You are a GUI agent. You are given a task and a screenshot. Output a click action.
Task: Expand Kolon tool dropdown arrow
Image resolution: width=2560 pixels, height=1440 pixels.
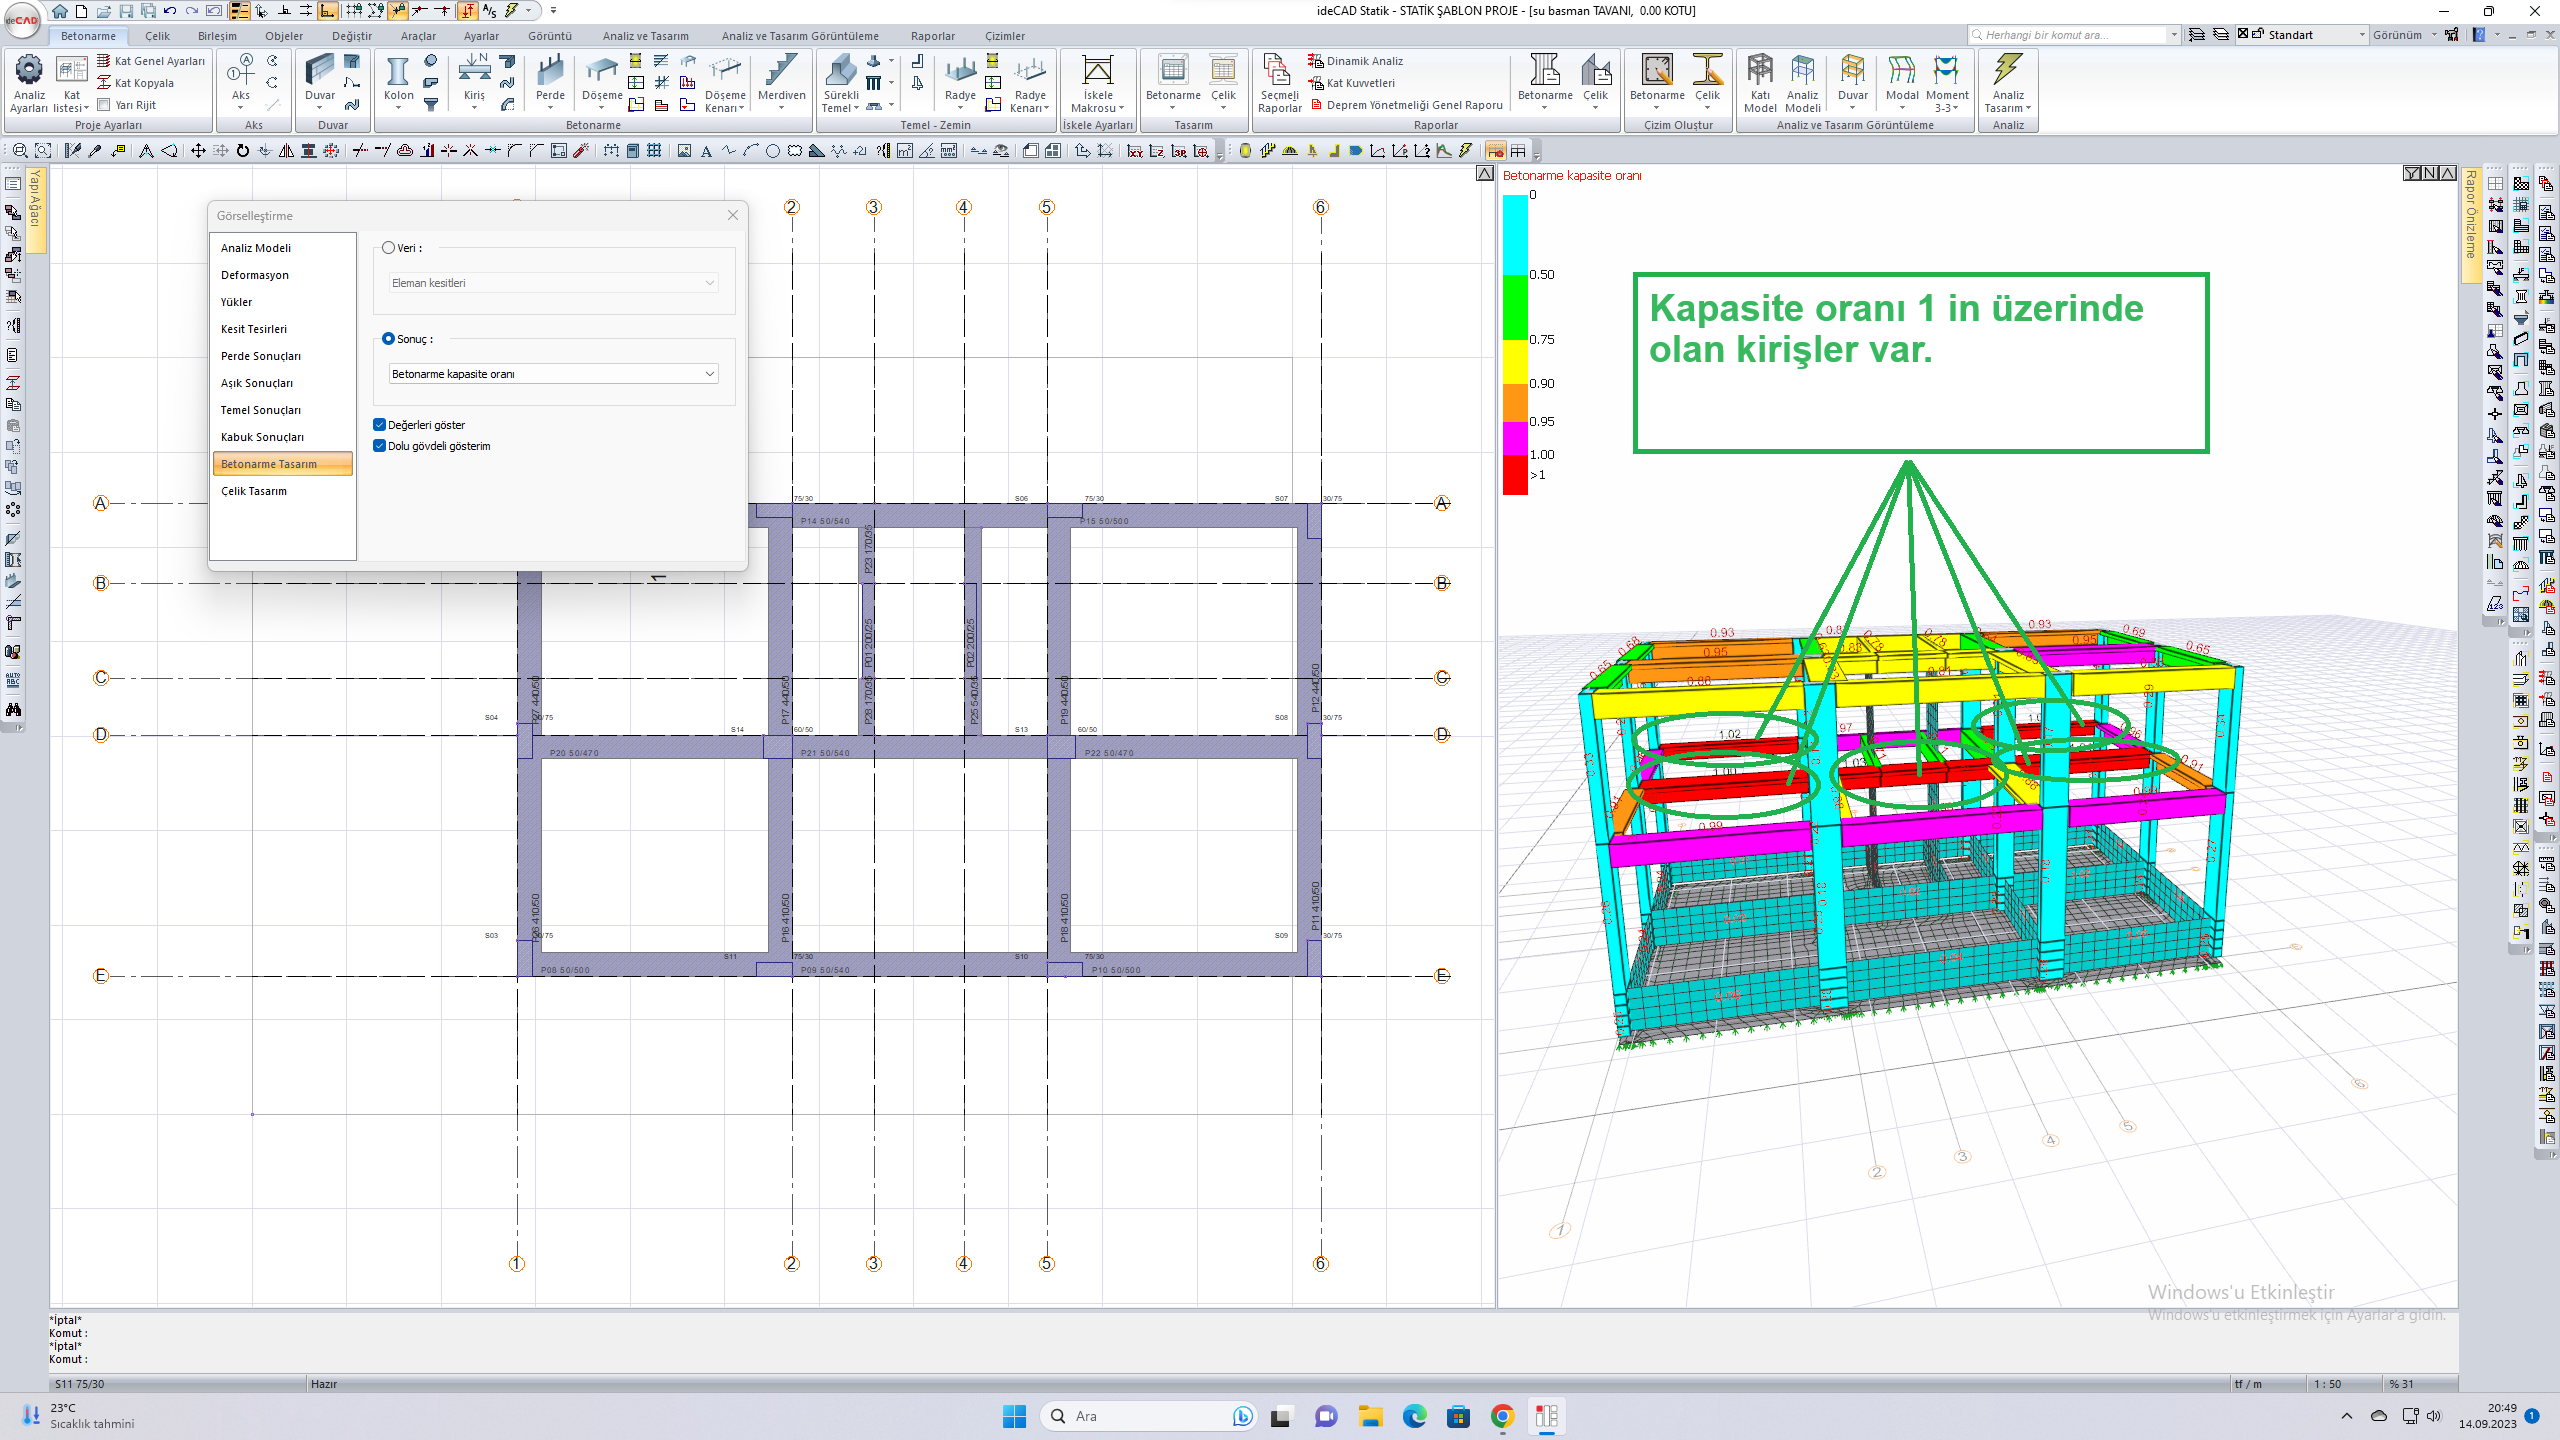point(398,108)
